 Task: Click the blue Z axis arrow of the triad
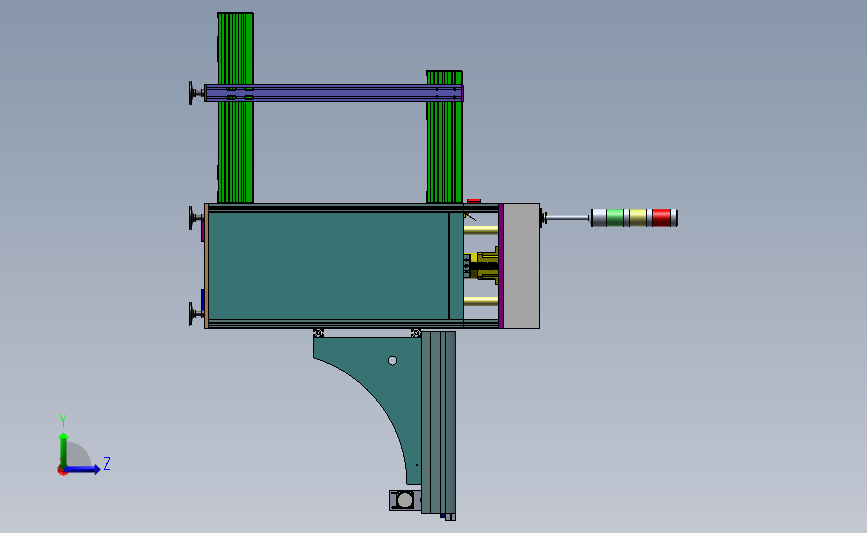point(82,469)
